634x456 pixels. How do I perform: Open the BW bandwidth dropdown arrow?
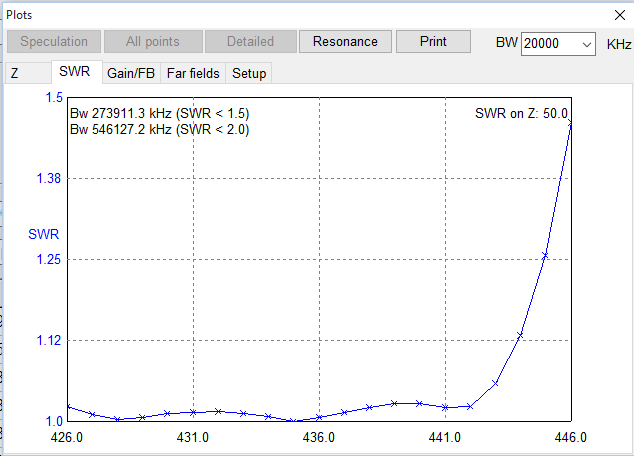pyautogui.click(x=587, y=44)
